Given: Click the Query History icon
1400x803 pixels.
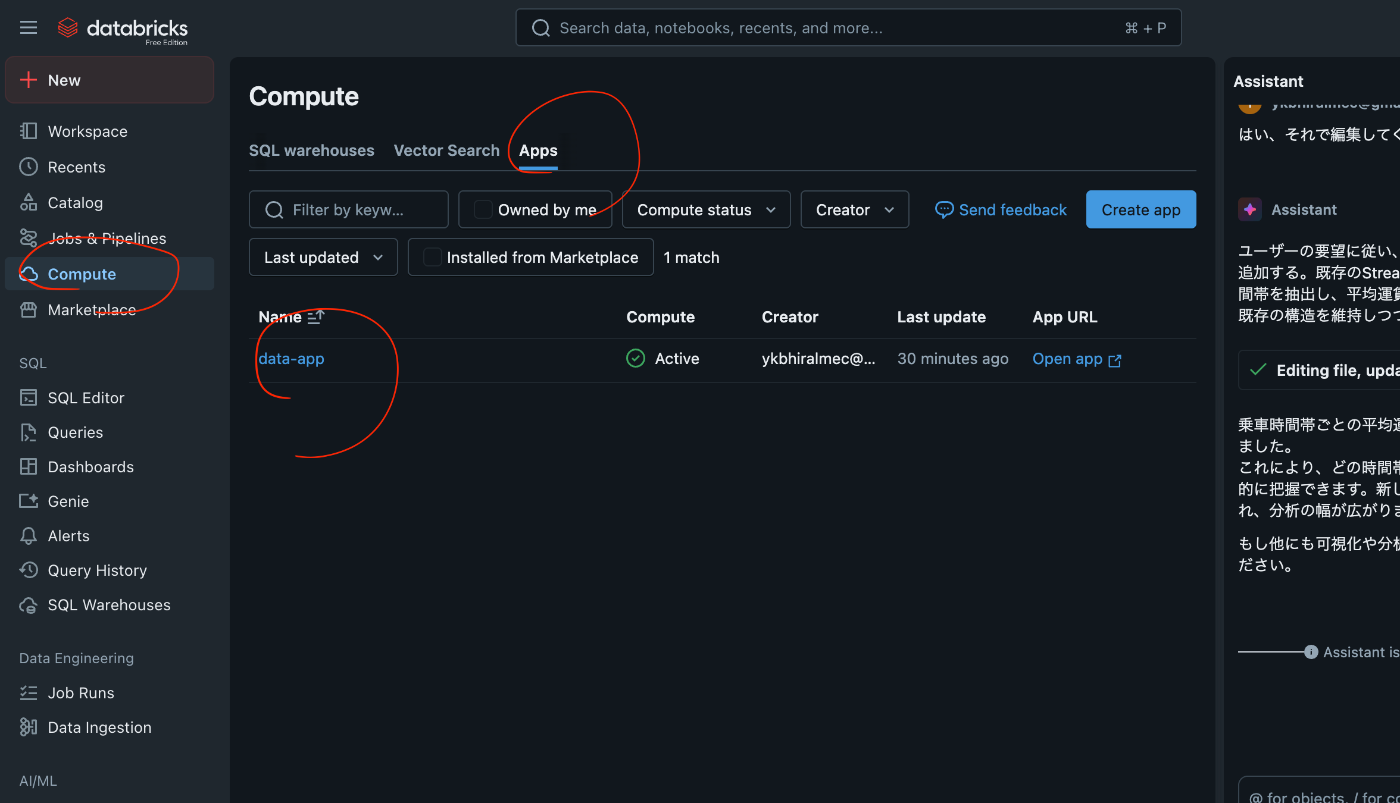Looking at the screenshot, I should tap(29, 570).
